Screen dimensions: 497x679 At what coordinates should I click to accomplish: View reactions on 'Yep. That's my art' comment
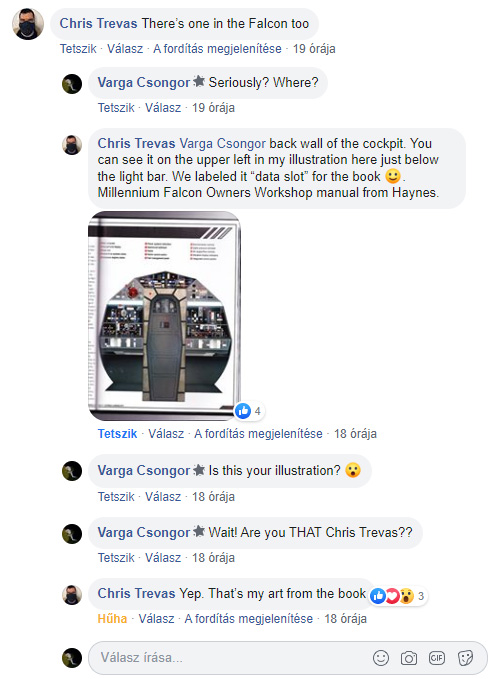click(397, 596)
